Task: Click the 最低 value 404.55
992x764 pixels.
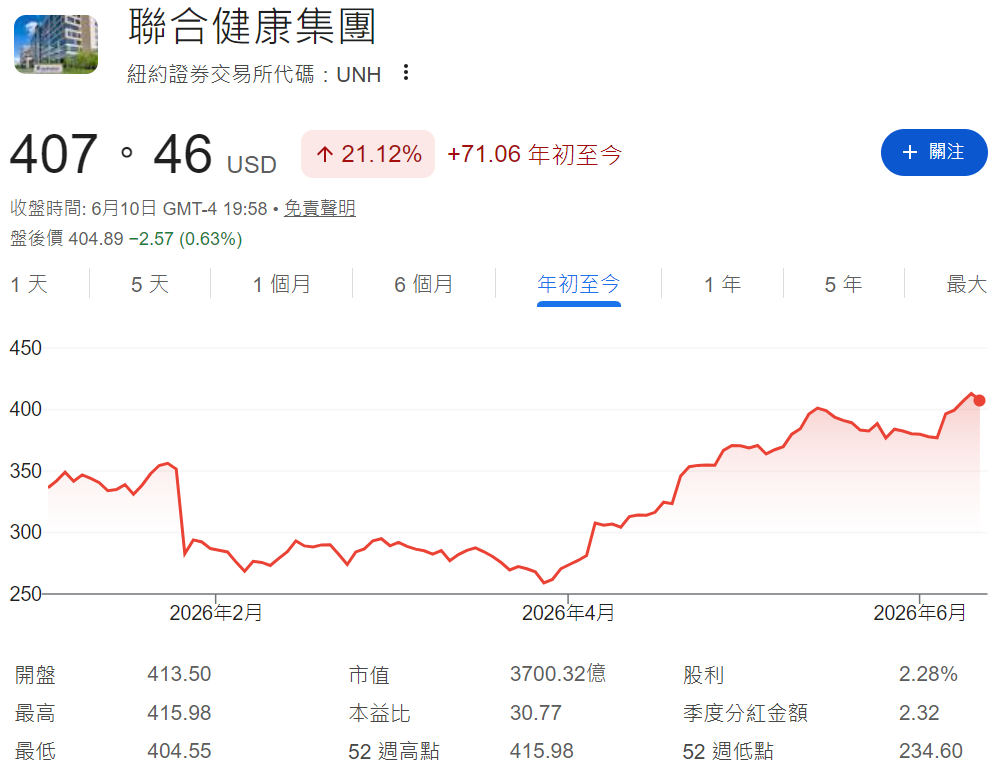Action: pyautogui.click(x=179, y=751)
